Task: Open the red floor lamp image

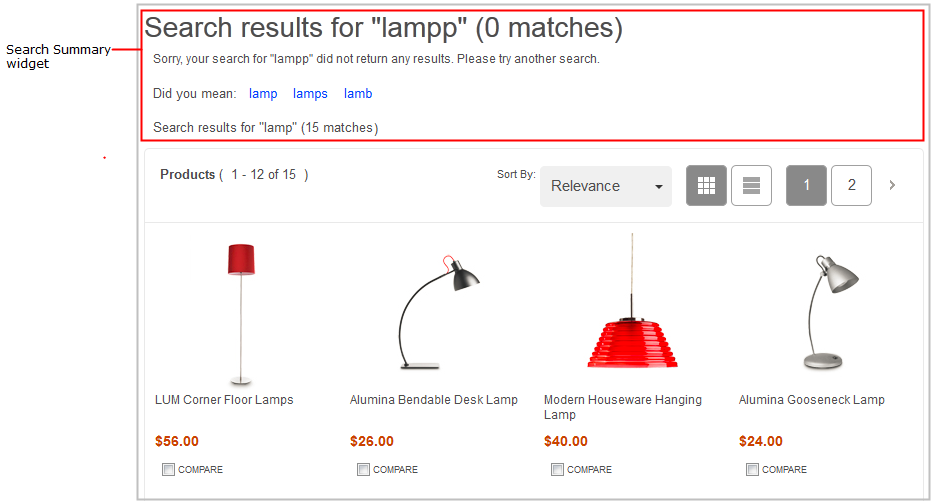Action: point(241,312)
